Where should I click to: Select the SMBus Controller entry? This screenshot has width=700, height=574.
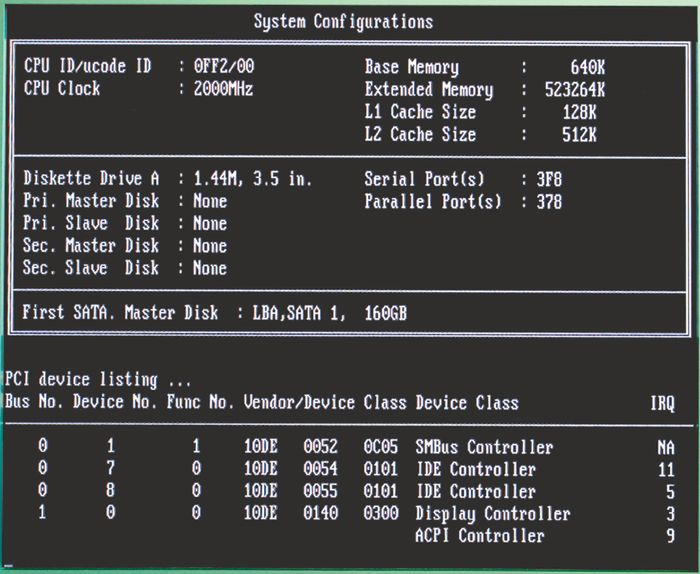coord(484,447)
